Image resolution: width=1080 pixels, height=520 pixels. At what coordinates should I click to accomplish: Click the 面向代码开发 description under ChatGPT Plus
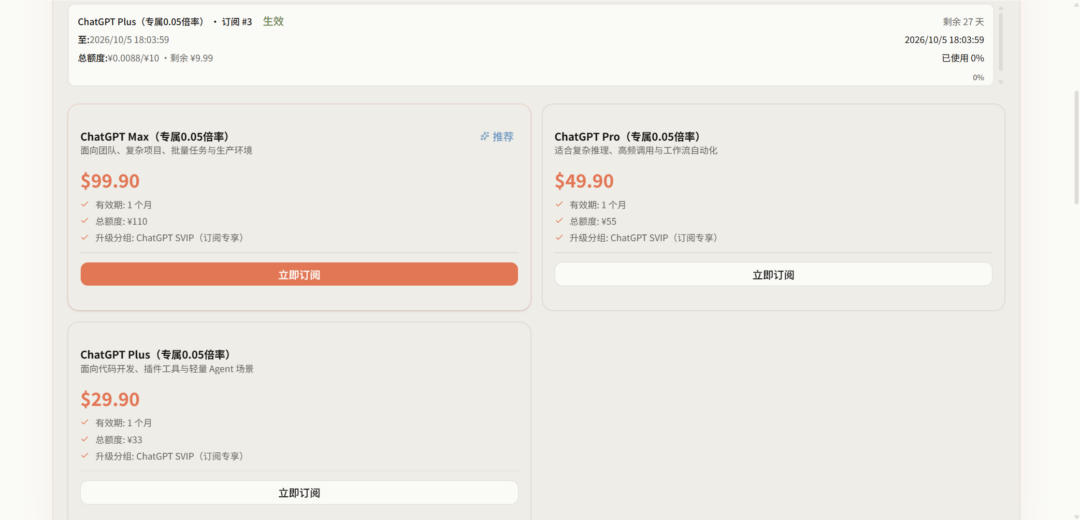[167, 368]
